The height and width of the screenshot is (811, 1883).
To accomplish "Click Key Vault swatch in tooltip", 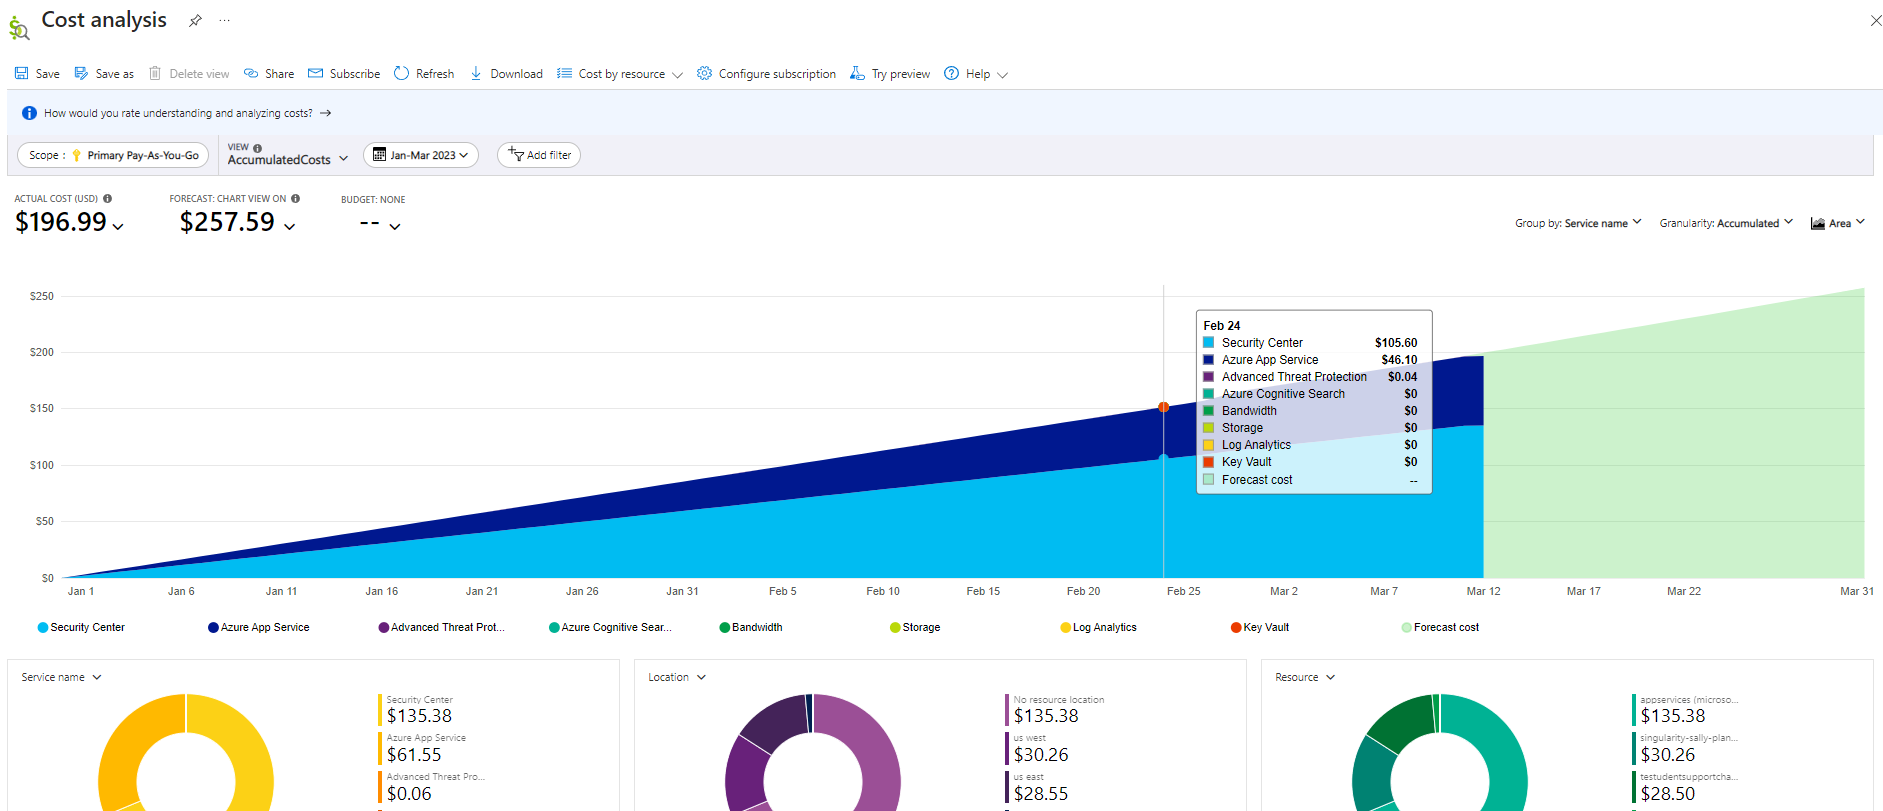I will tap(1208, 461).
